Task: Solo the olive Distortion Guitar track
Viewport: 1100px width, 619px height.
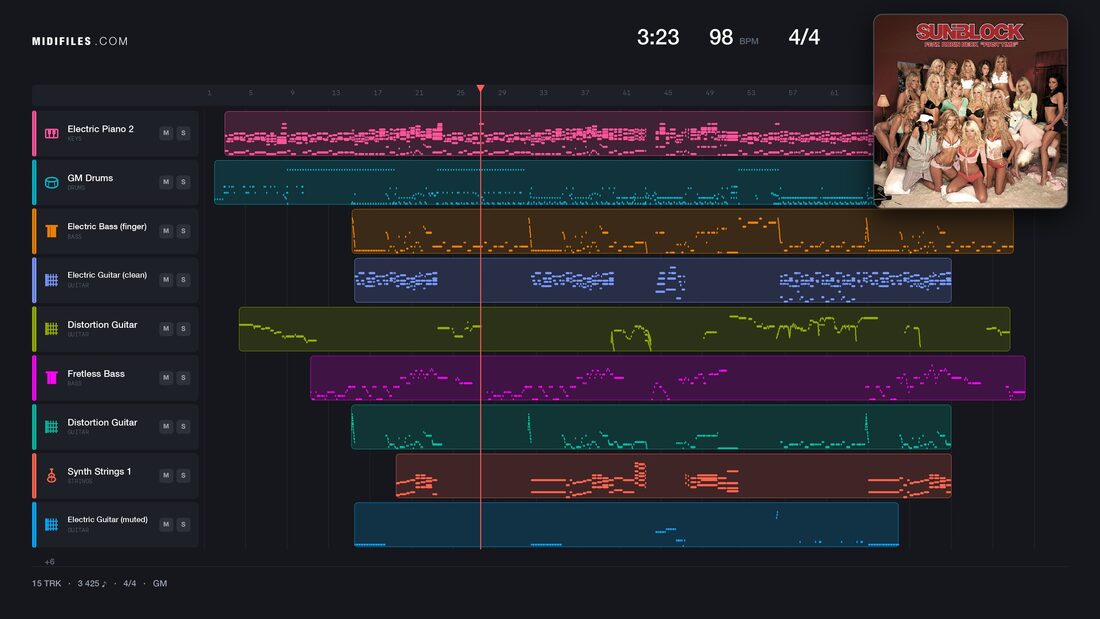Action: pos(183,328)
